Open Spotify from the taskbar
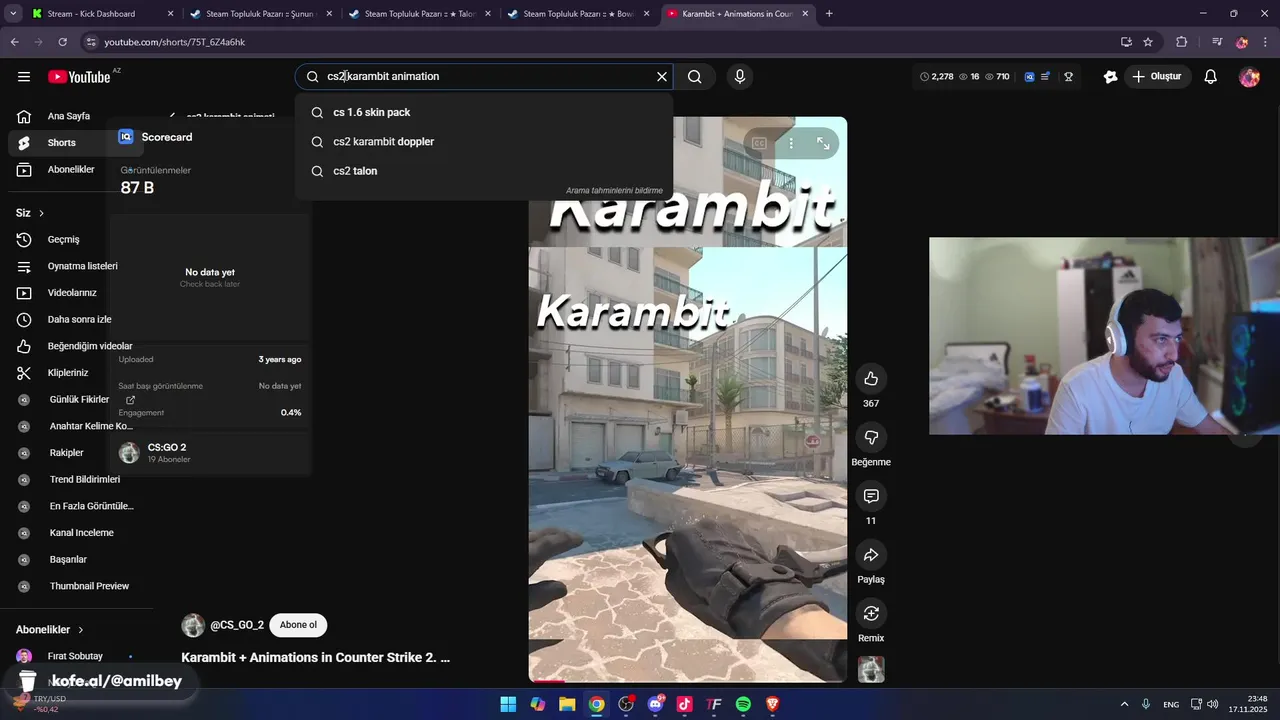 [743, 704]
